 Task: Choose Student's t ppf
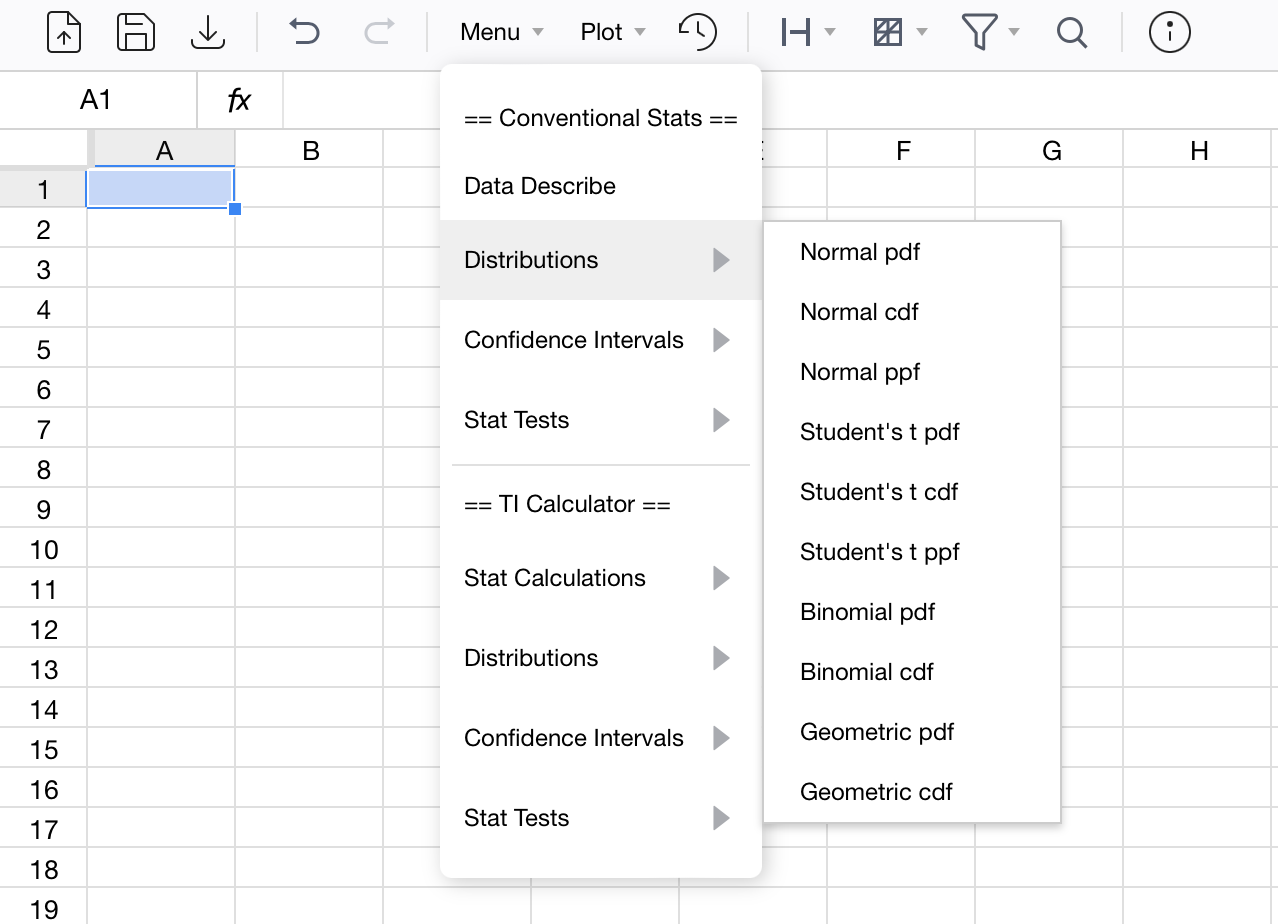click(911, 552)
